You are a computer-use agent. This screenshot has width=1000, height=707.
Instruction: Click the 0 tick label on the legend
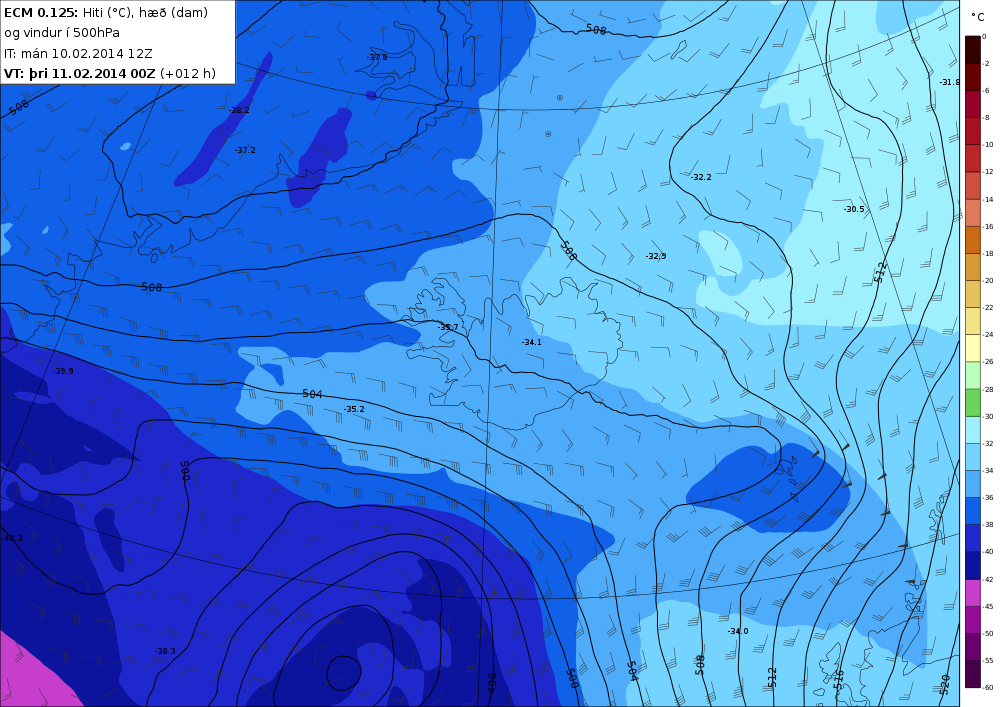coord(985,37)
